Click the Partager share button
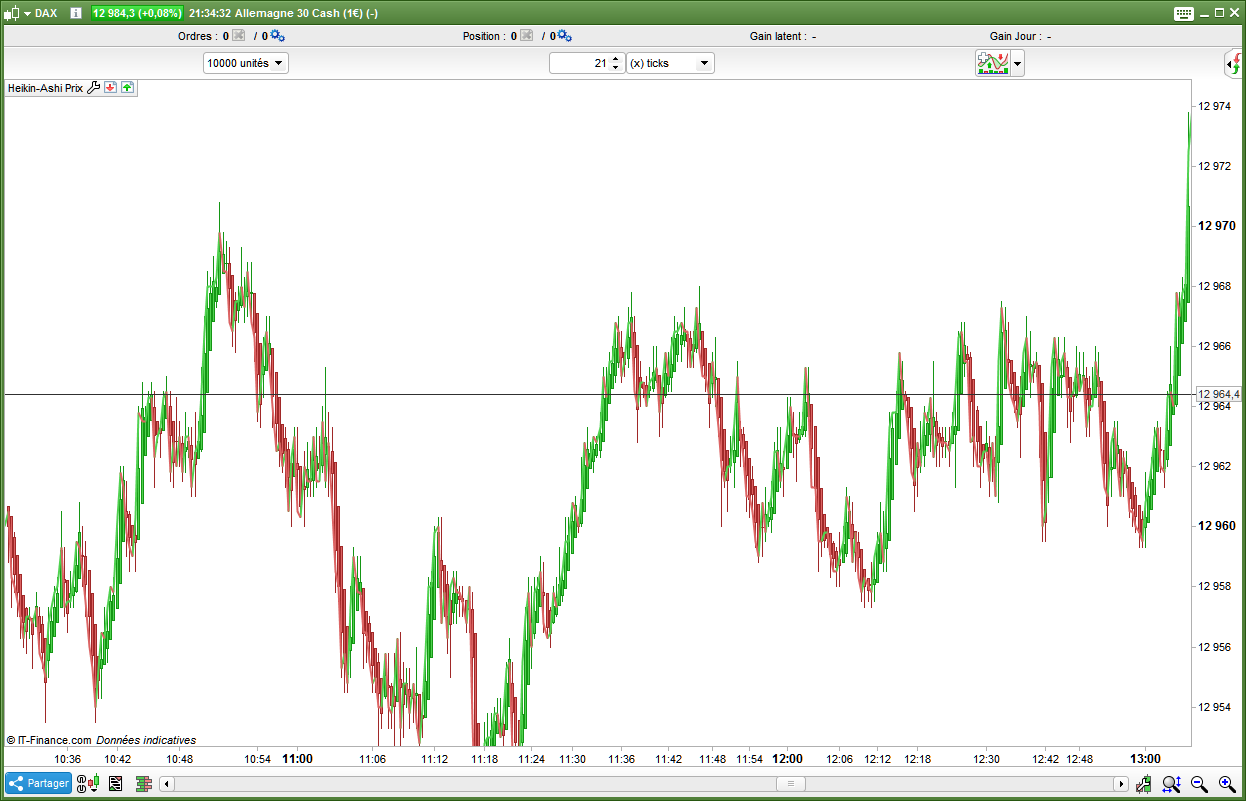 38,783
